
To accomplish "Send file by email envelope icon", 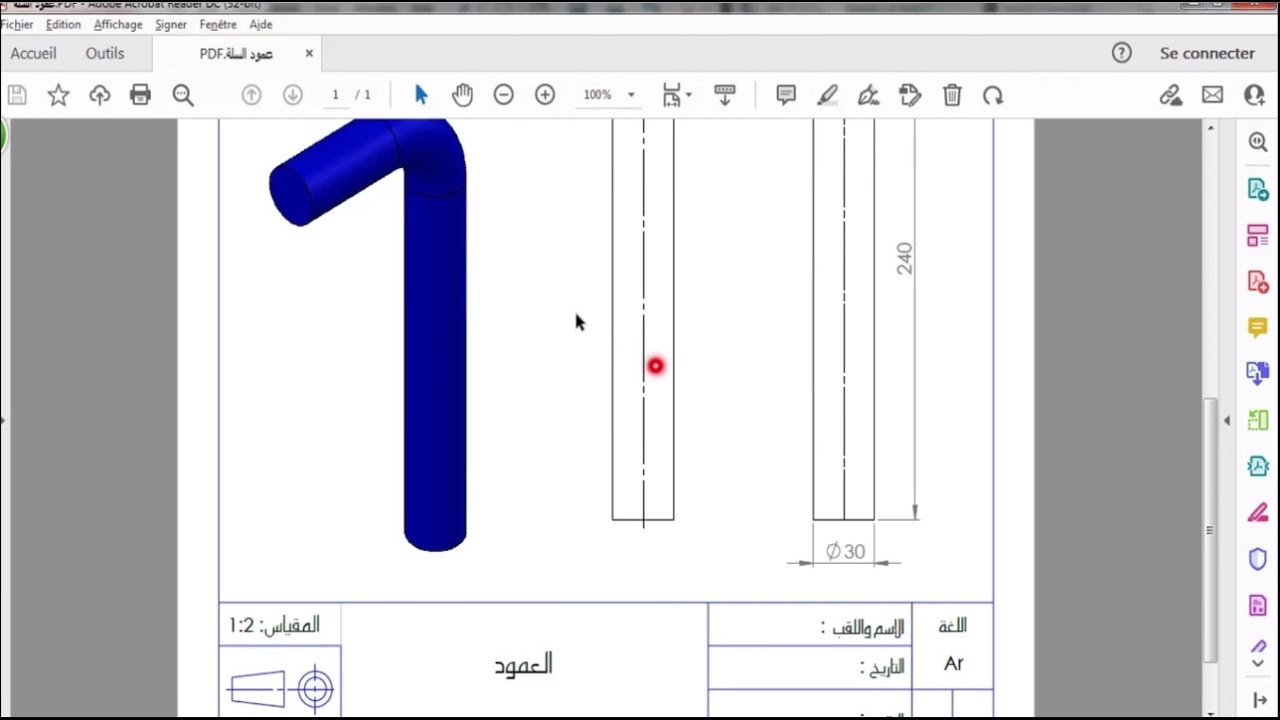I will pyautogui.click(x=1213, y=95).
